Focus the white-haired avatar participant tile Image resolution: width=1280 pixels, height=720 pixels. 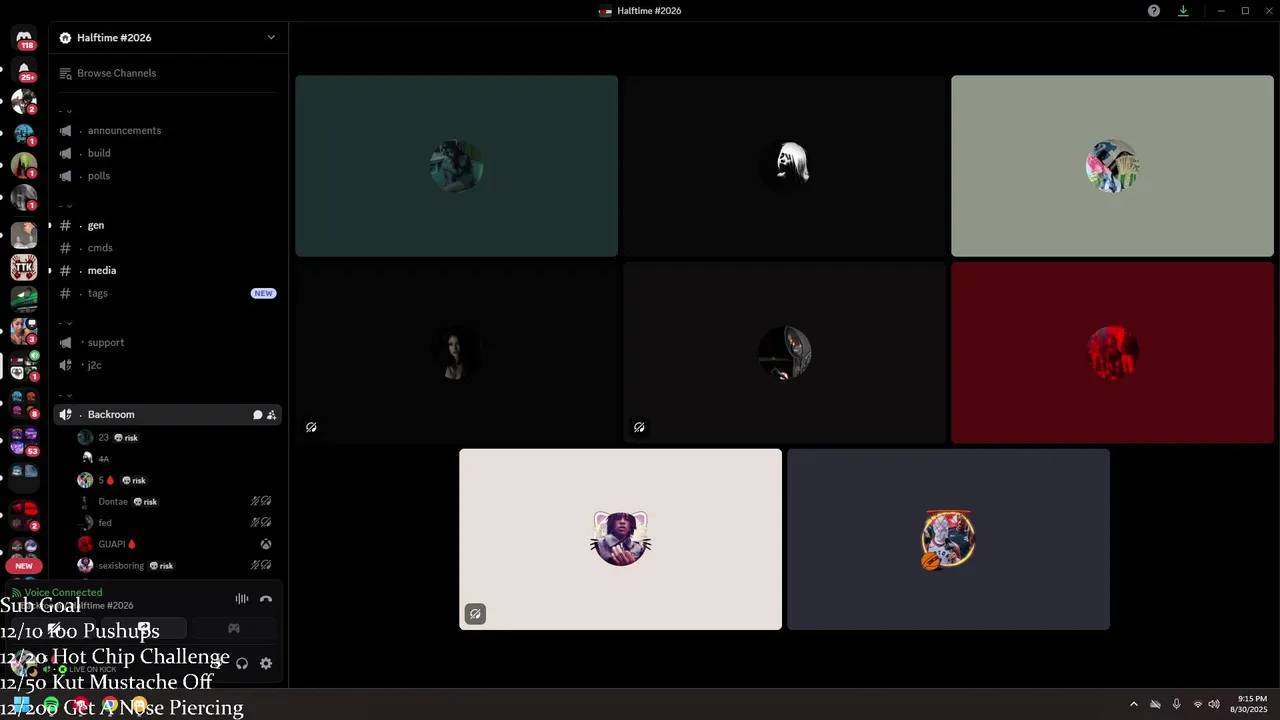[784, 166]
